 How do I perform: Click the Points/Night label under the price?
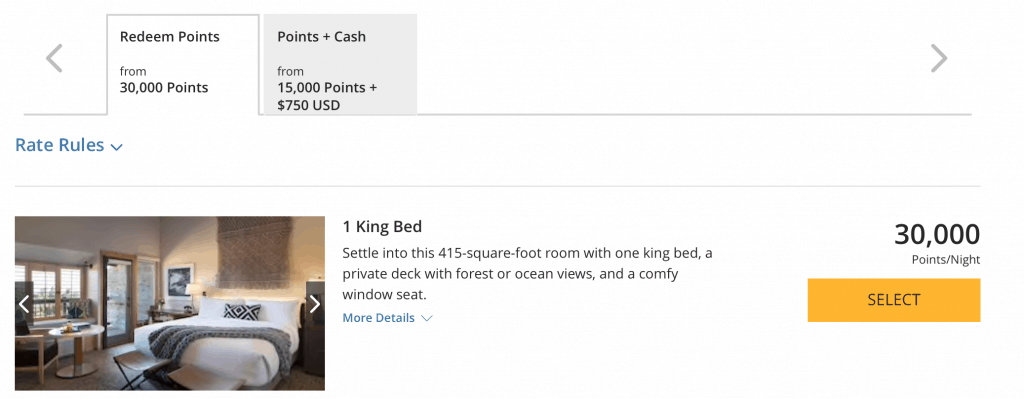tap(946, 260)
